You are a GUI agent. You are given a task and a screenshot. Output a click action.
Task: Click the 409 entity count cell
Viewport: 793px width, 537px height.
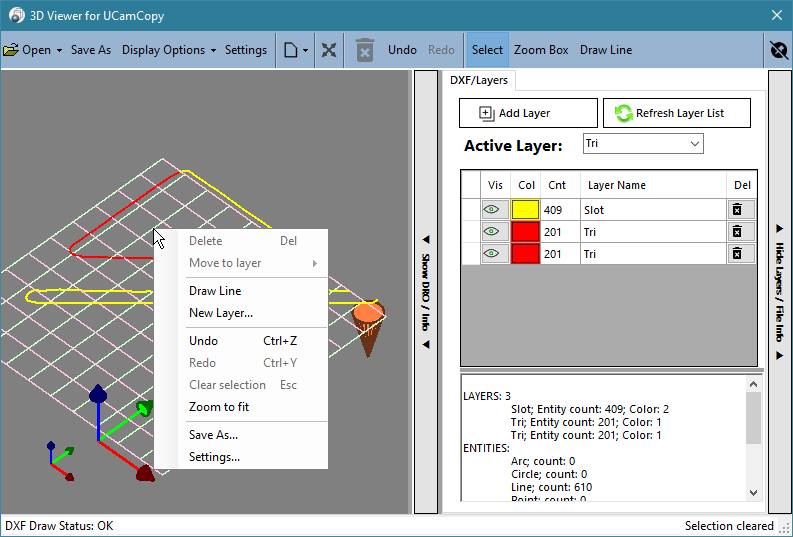560,210
